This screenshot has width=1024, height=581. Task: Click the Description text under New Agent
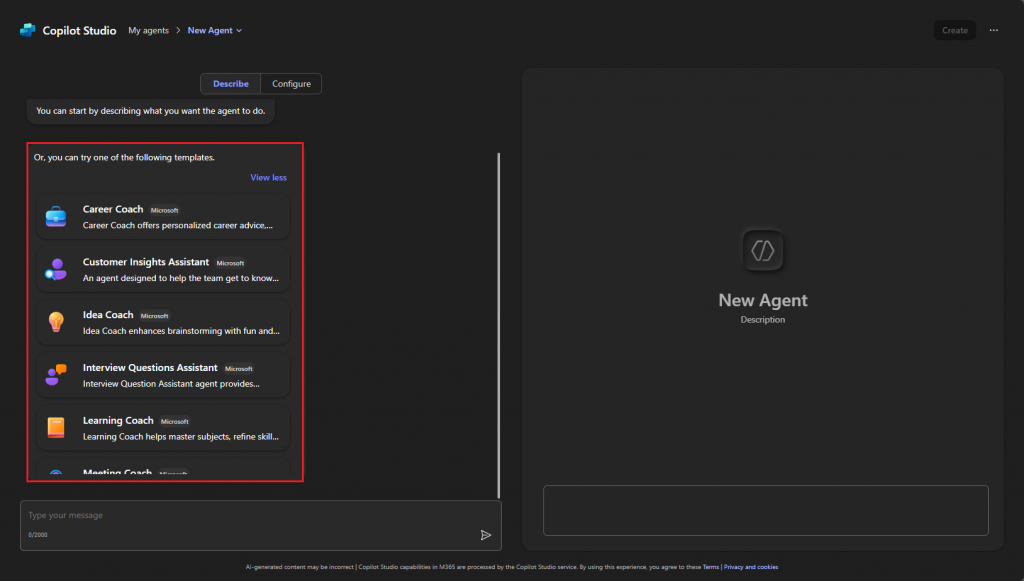(x=763, y=320)
